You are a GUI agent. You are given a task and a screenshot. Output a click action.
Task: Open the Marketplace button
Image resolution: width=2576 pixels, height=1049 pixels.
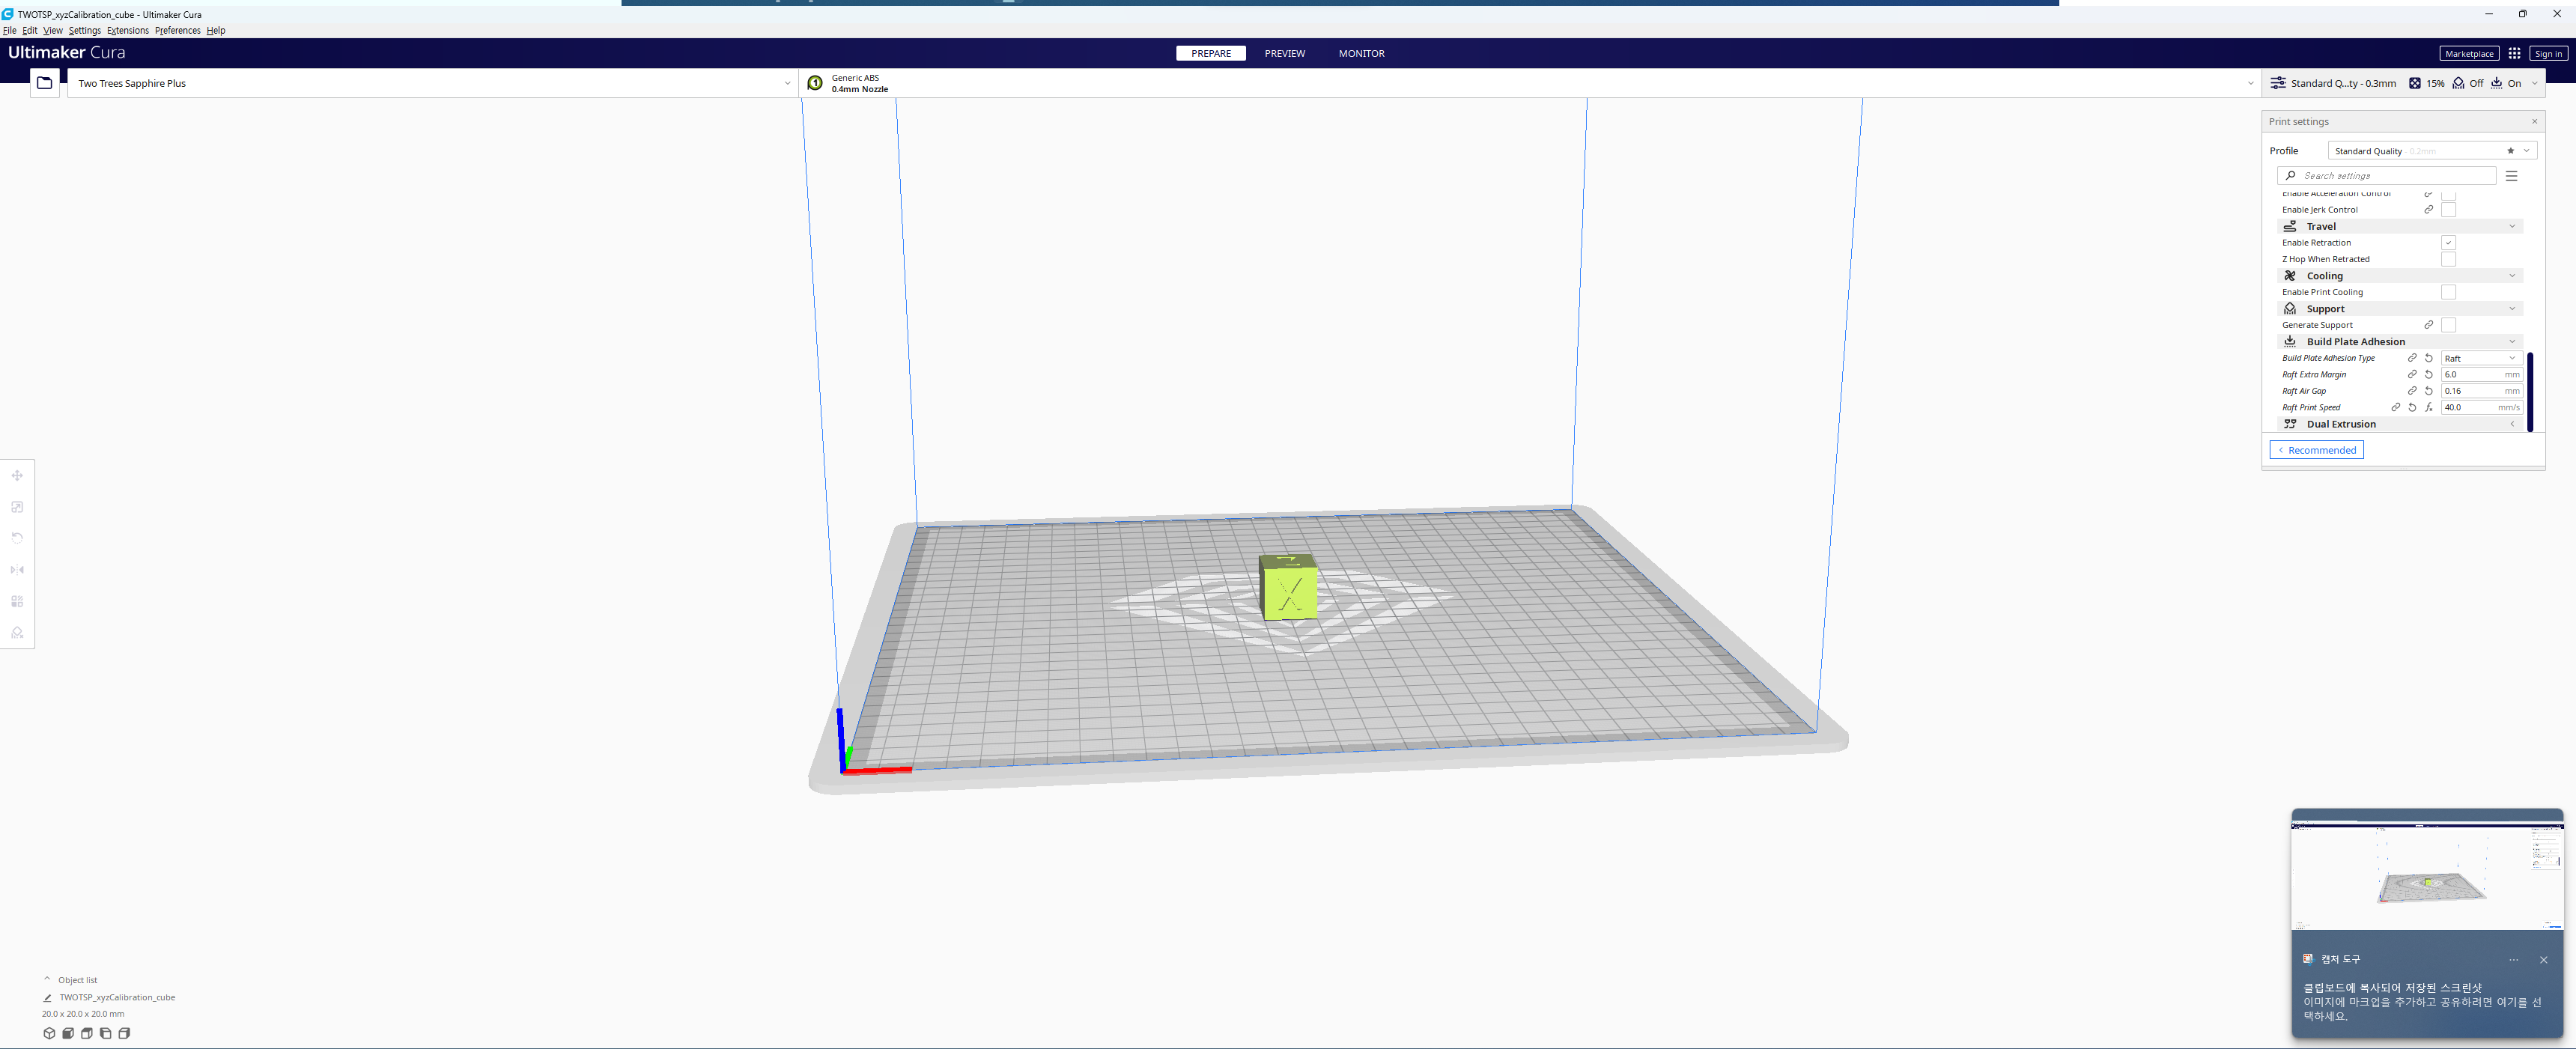(x=2468, y=54)
